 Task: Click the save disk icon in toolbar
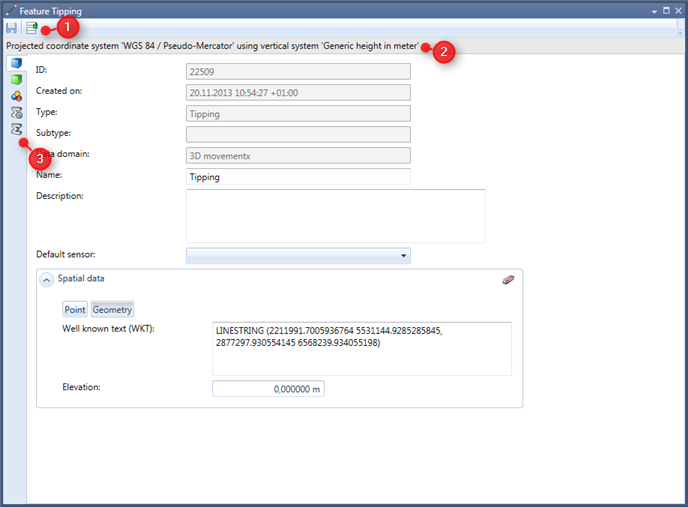tap(11, 29)
